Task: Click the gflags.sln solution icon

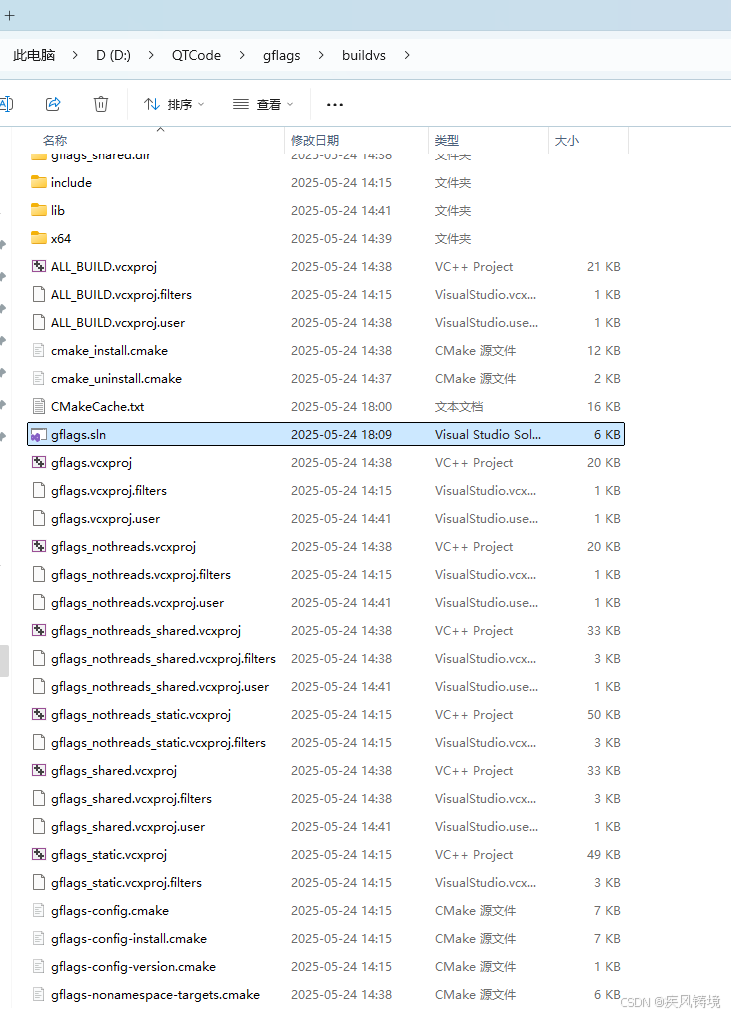Action: click(x=39, y=435)
